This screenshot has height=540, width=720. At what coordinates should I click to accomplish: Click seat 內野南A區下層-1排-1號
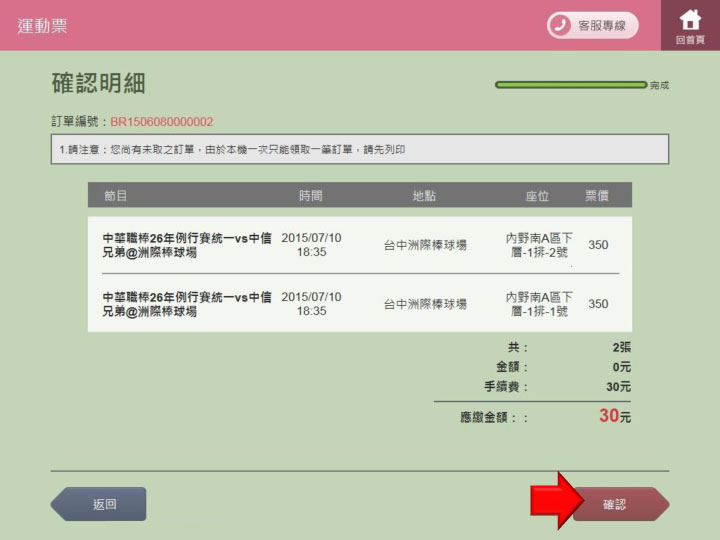[x=539, y=304]
